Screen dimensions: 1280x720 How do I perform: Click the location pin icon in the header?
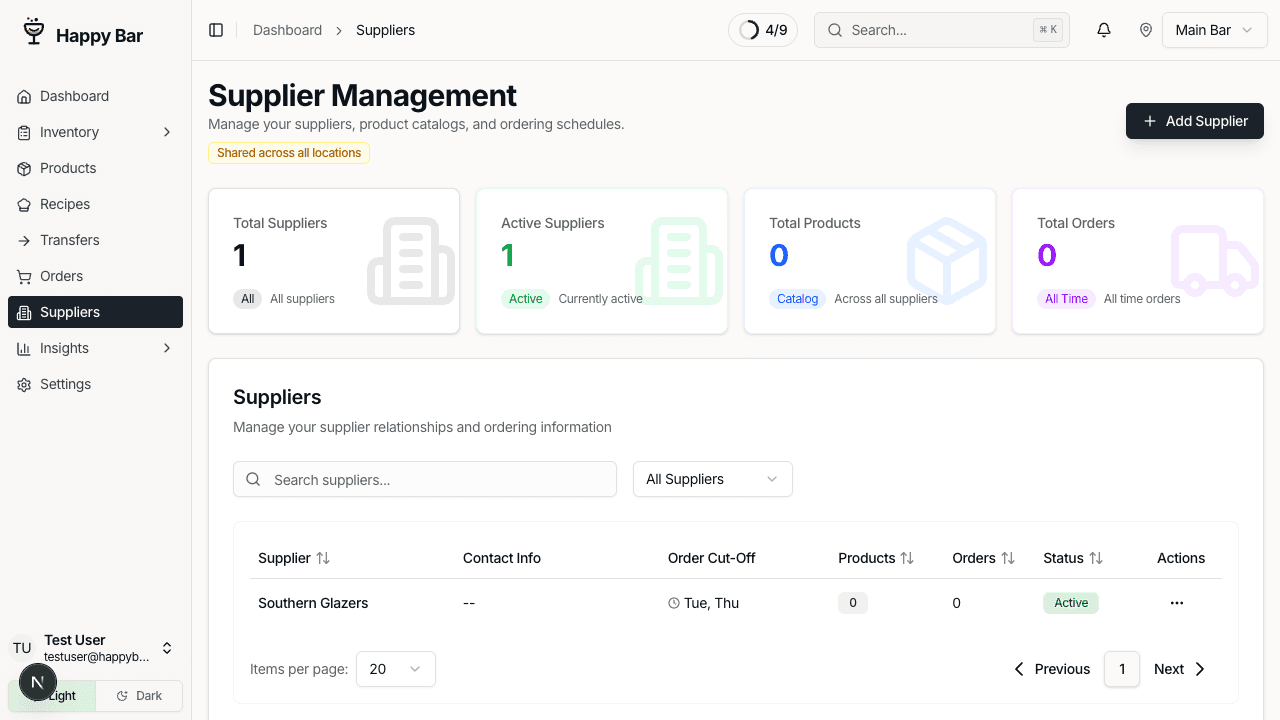click(x=1146, y=30)
